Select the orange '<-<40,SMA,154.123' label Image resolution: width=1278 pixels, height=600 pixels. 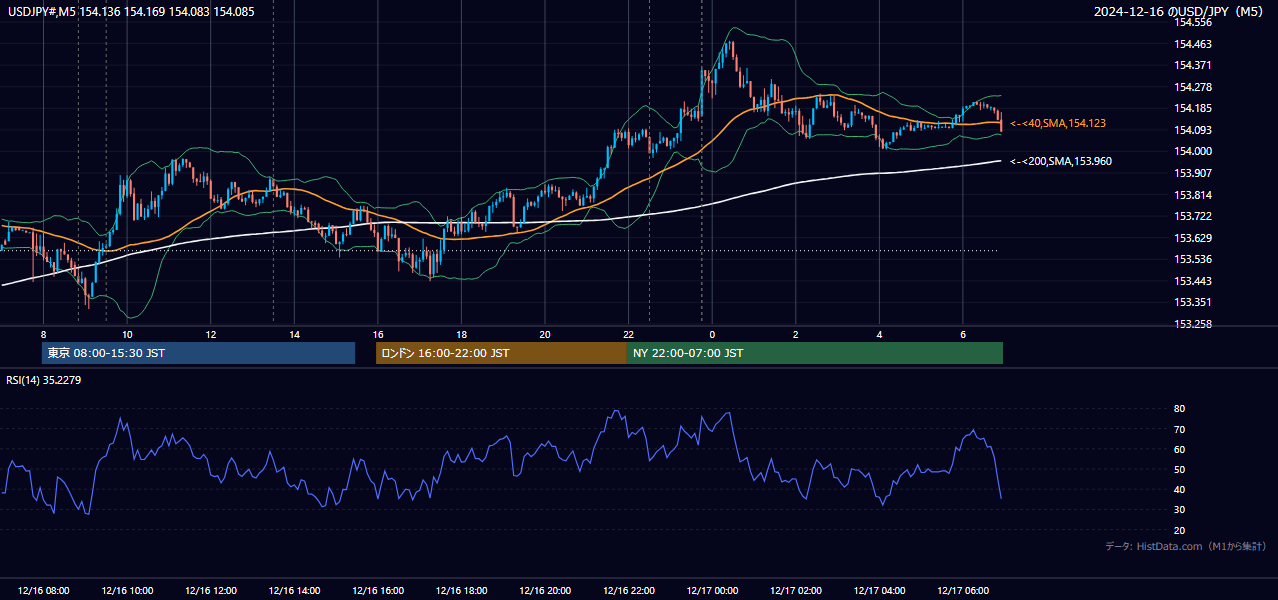(1058, 123)
